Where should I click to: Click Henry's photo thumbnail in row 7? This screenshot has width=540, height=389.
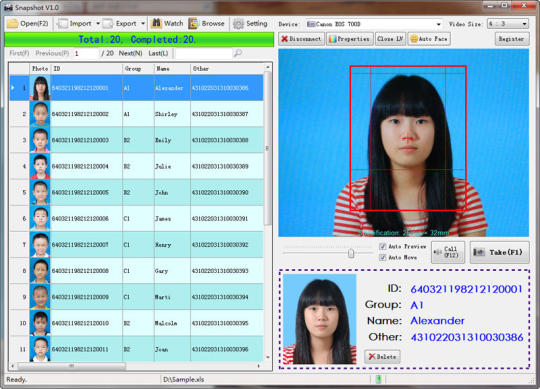(40, 245)
